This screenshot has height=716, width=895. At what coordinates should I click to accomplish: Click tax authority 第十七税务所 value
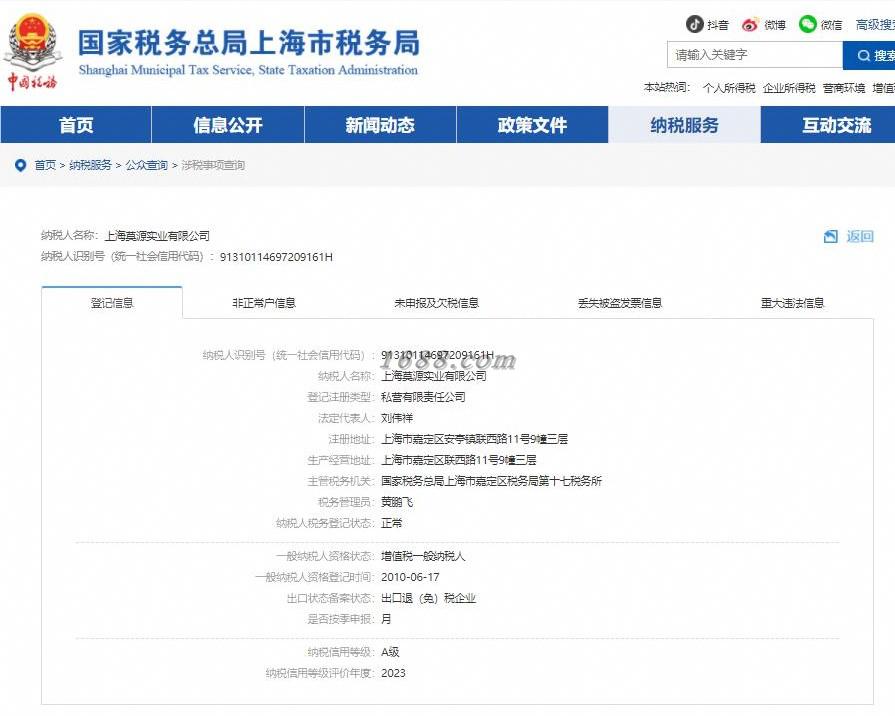pos(491,481)
